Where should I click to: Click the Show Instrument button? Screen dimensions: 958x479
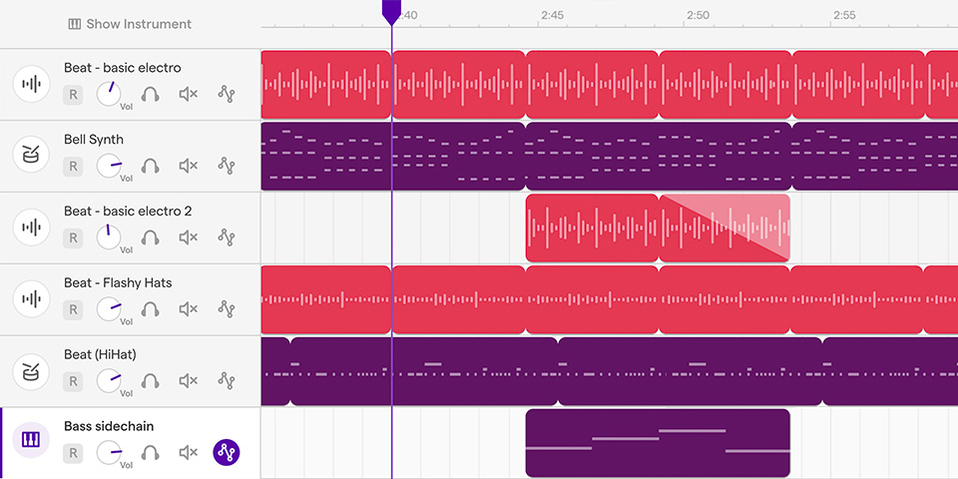tap(130, 24)
